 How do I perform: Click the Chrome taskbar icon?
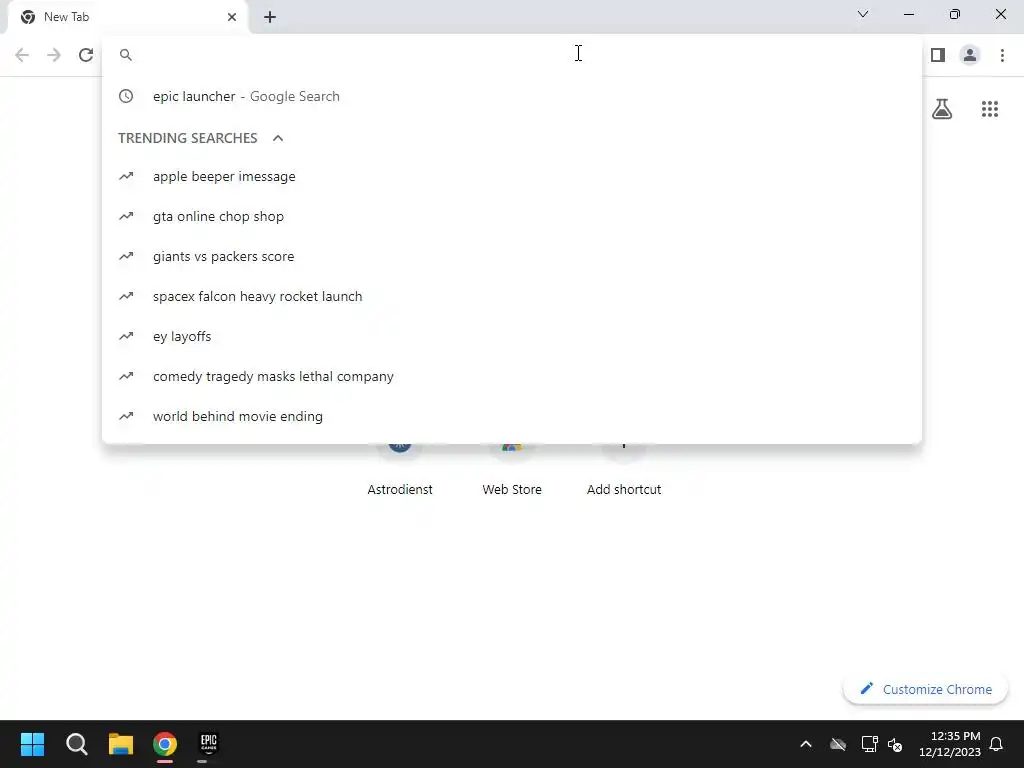(x=165, y=744)
